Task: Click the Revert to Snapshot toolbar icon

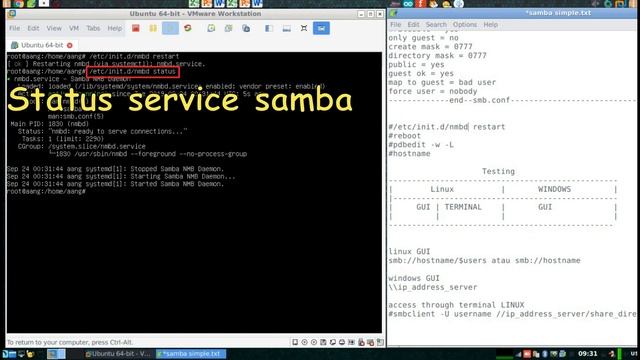Action: pyautogui.click(x=229, y=28)
